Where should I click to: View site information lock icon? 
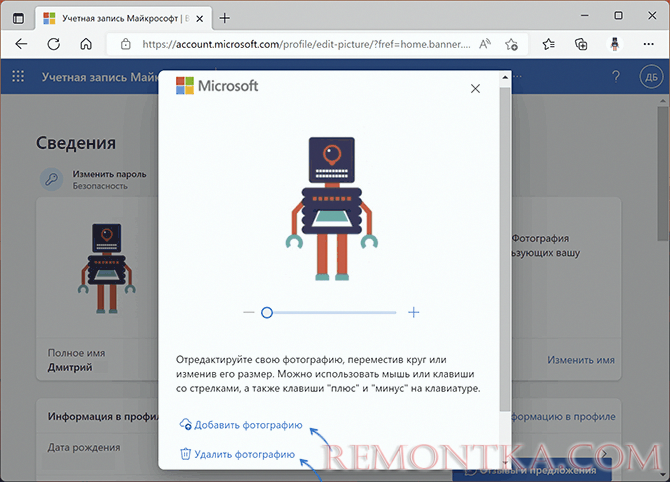[x=126, y=44]
